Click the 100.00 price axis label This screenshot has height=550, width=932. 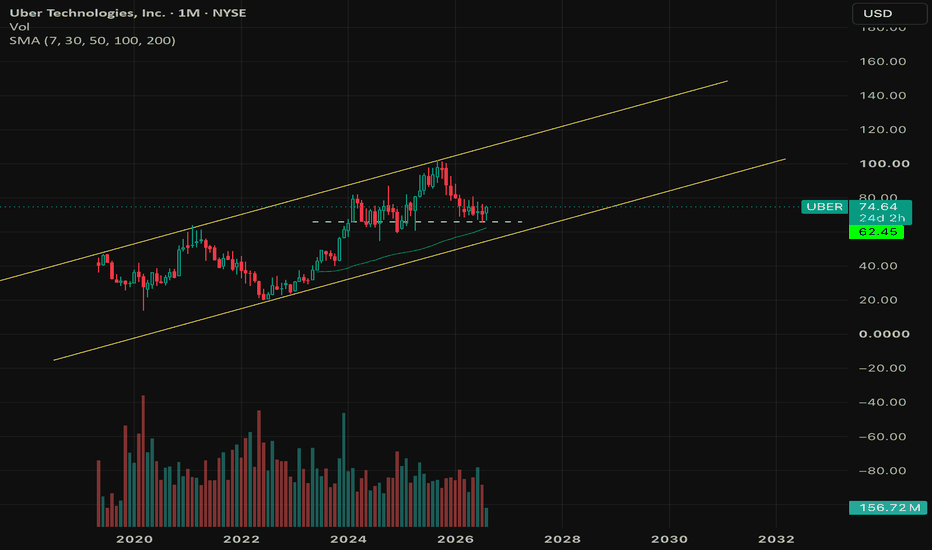click(x=884, y=164)
